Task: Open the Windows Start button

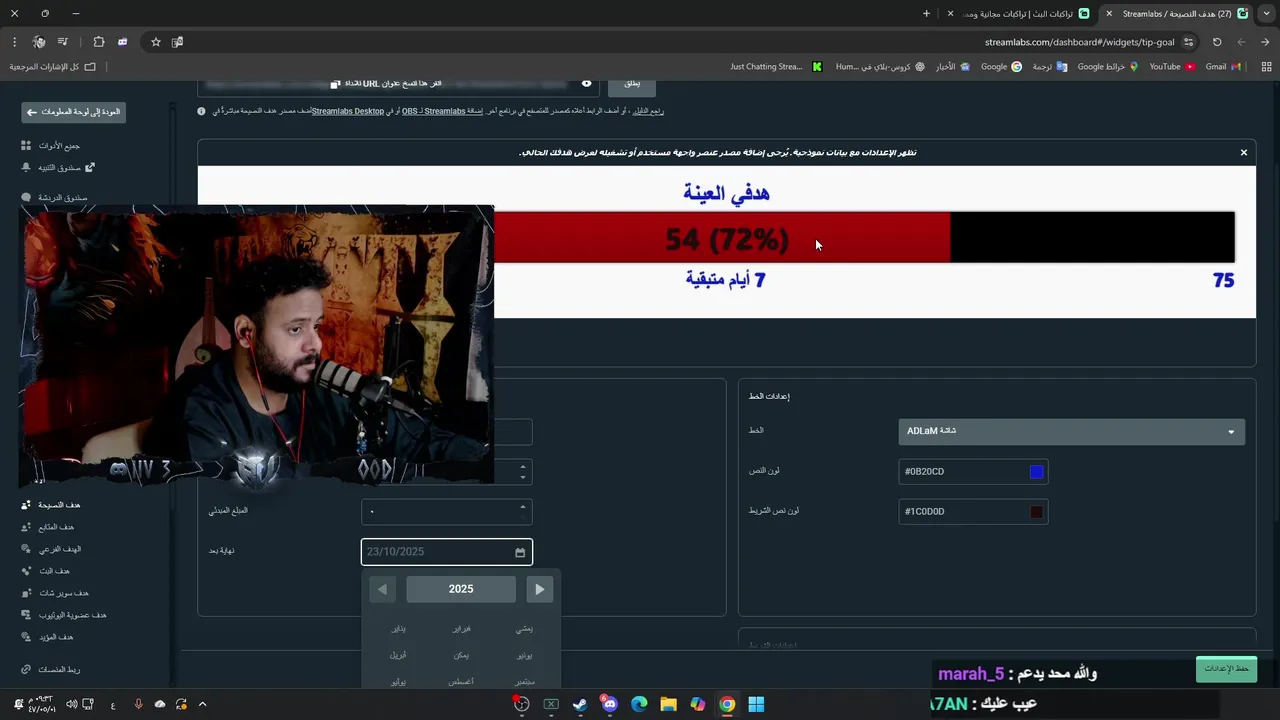Action: tap(756, 704)
